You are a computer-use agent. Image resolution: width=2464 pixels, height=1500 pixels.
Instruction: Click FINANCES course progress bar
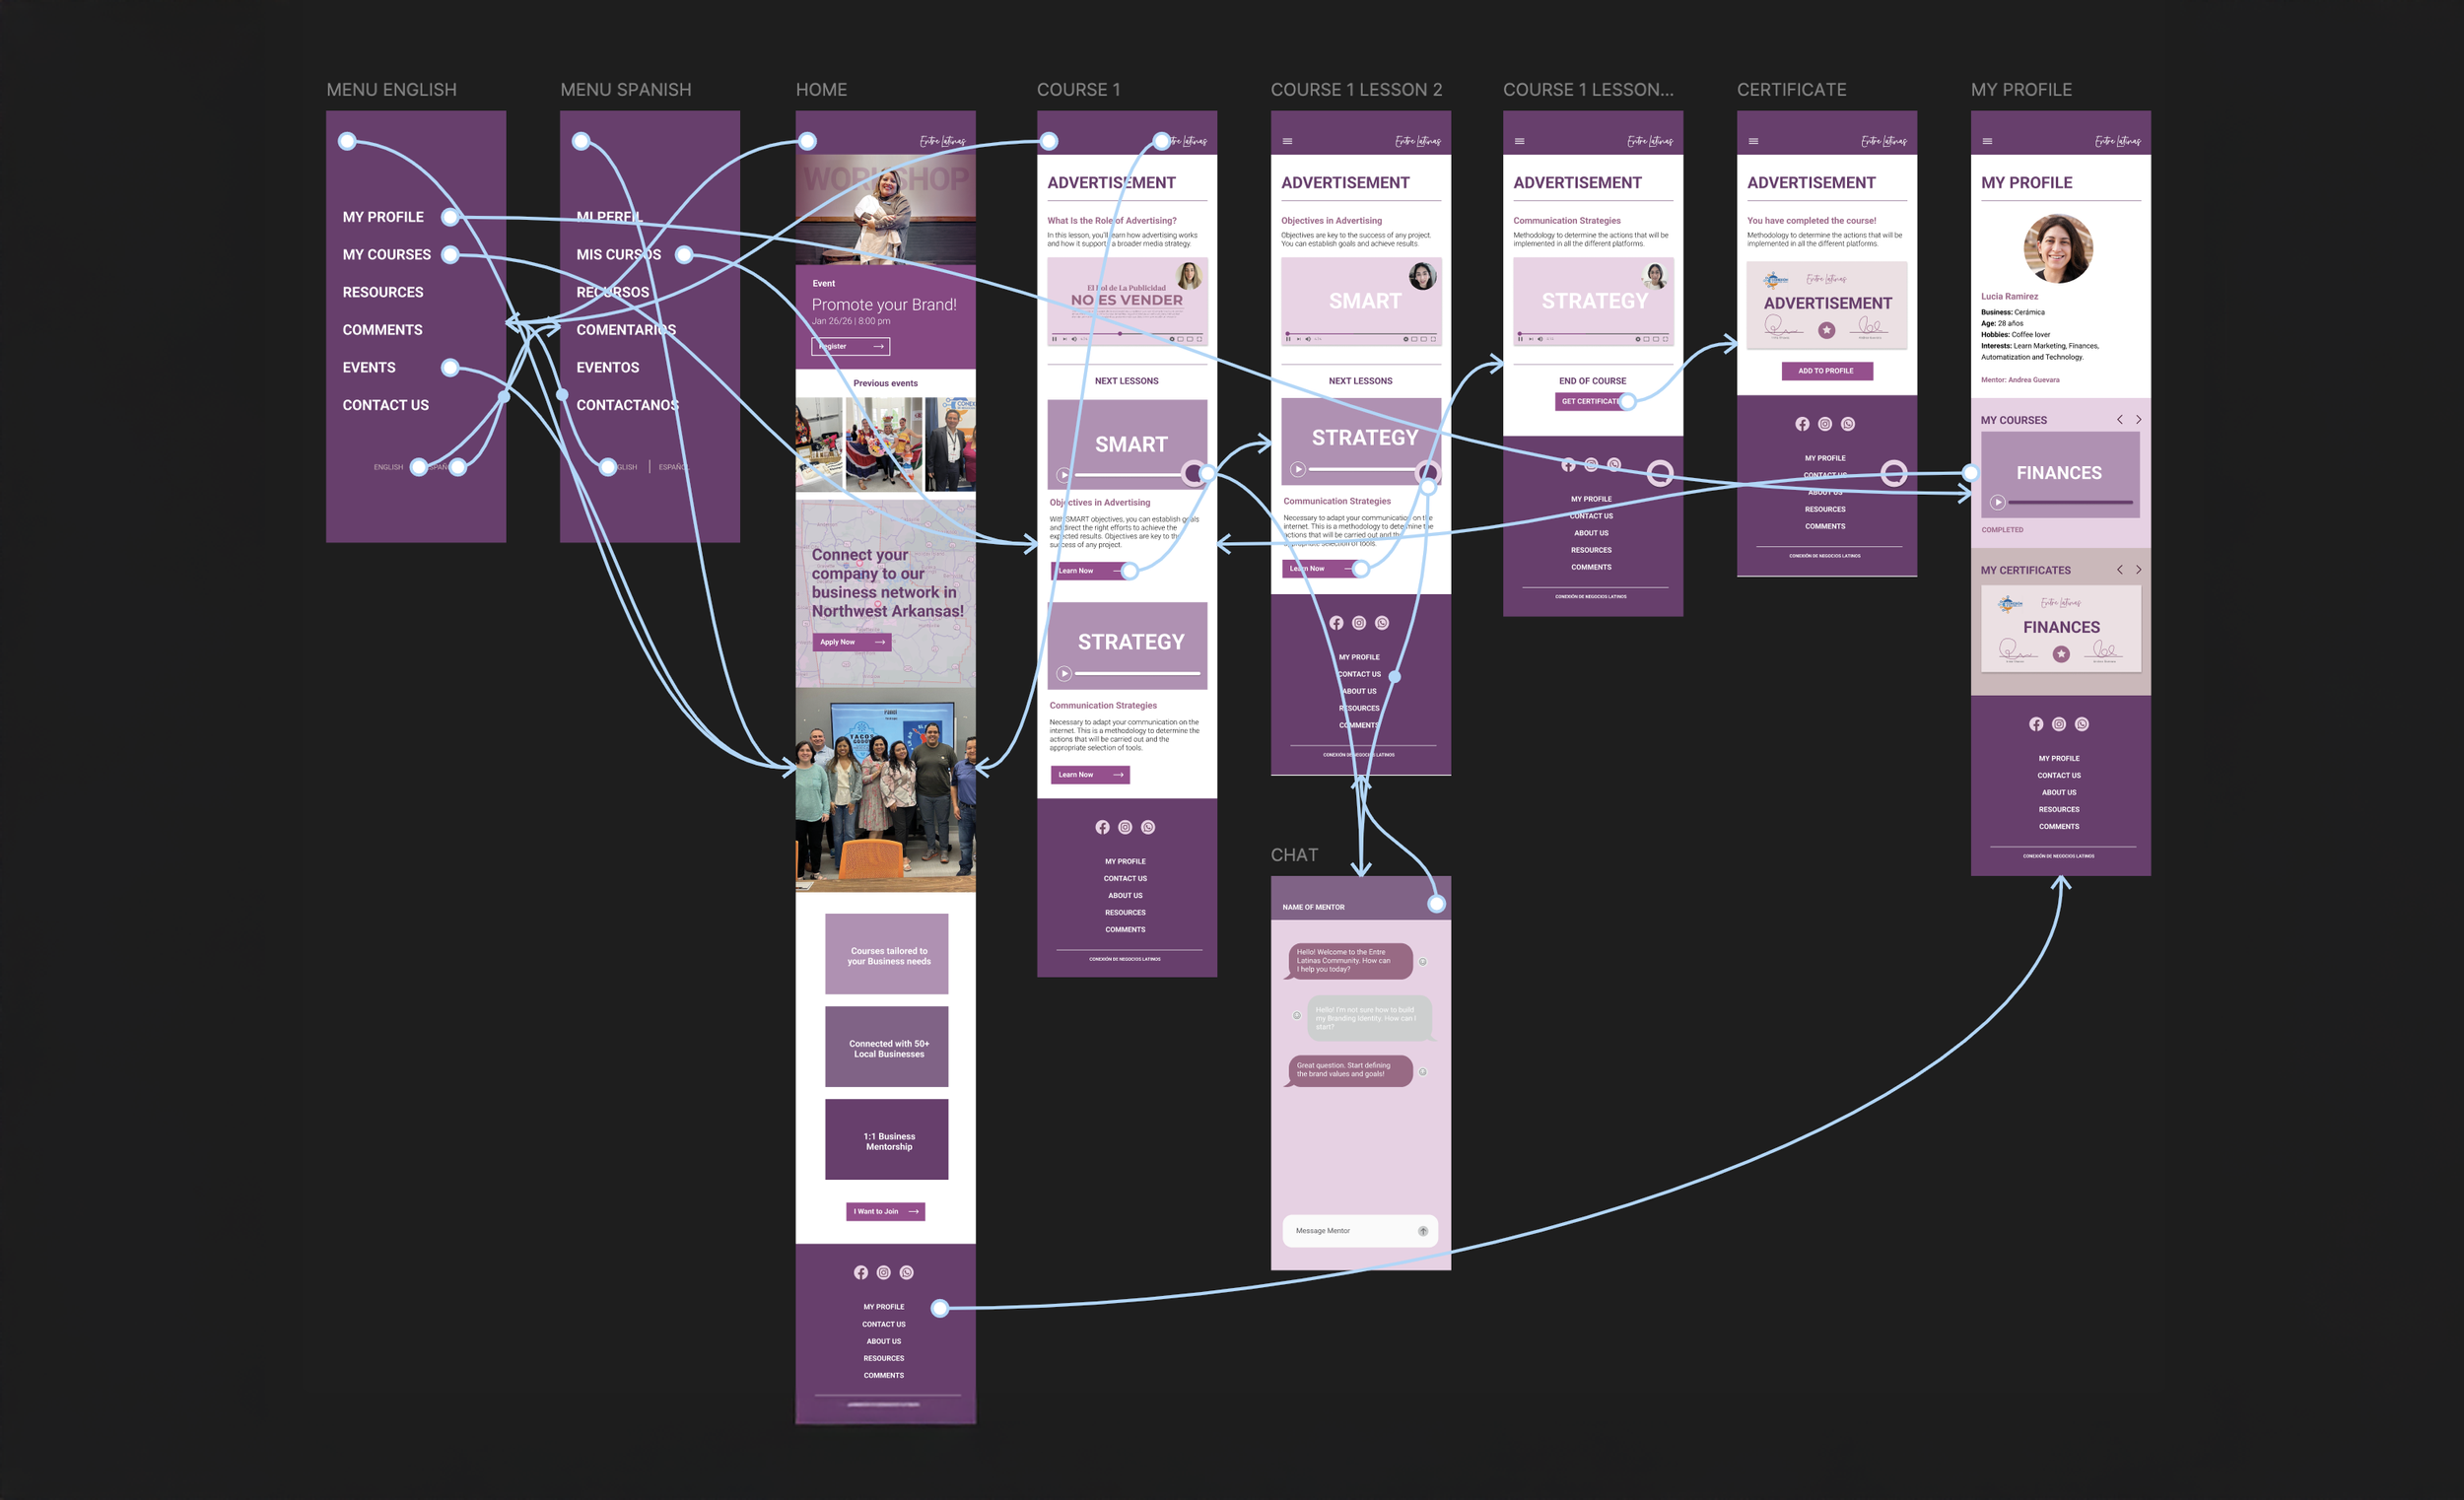pos(2070,502)
